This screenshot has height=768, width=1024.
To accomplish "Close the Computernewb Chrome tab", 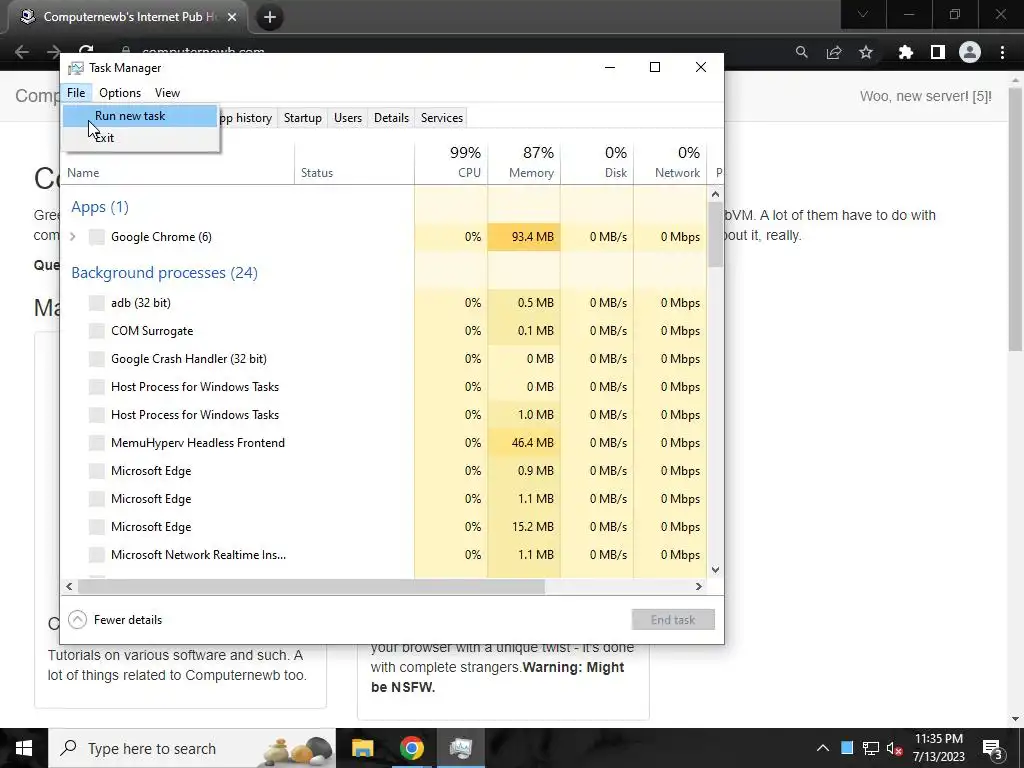I will pyautogui.click(x=232, y=17).
